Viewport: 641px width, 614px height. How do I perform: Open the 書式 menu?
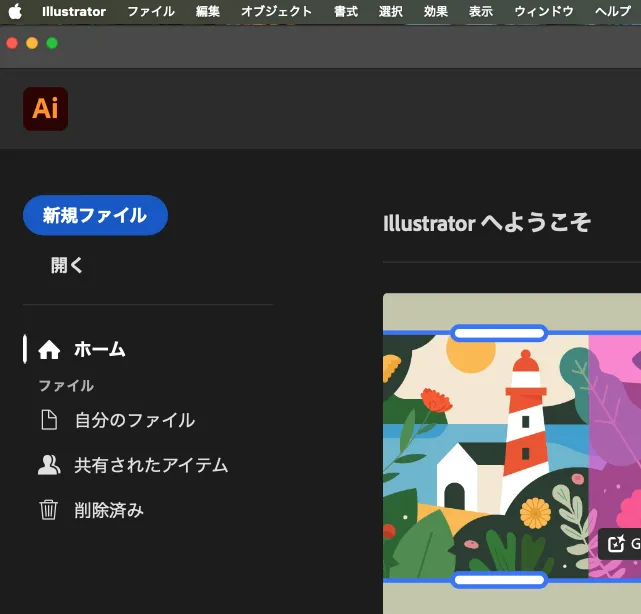pyautogui.click(x=346, y=11)
